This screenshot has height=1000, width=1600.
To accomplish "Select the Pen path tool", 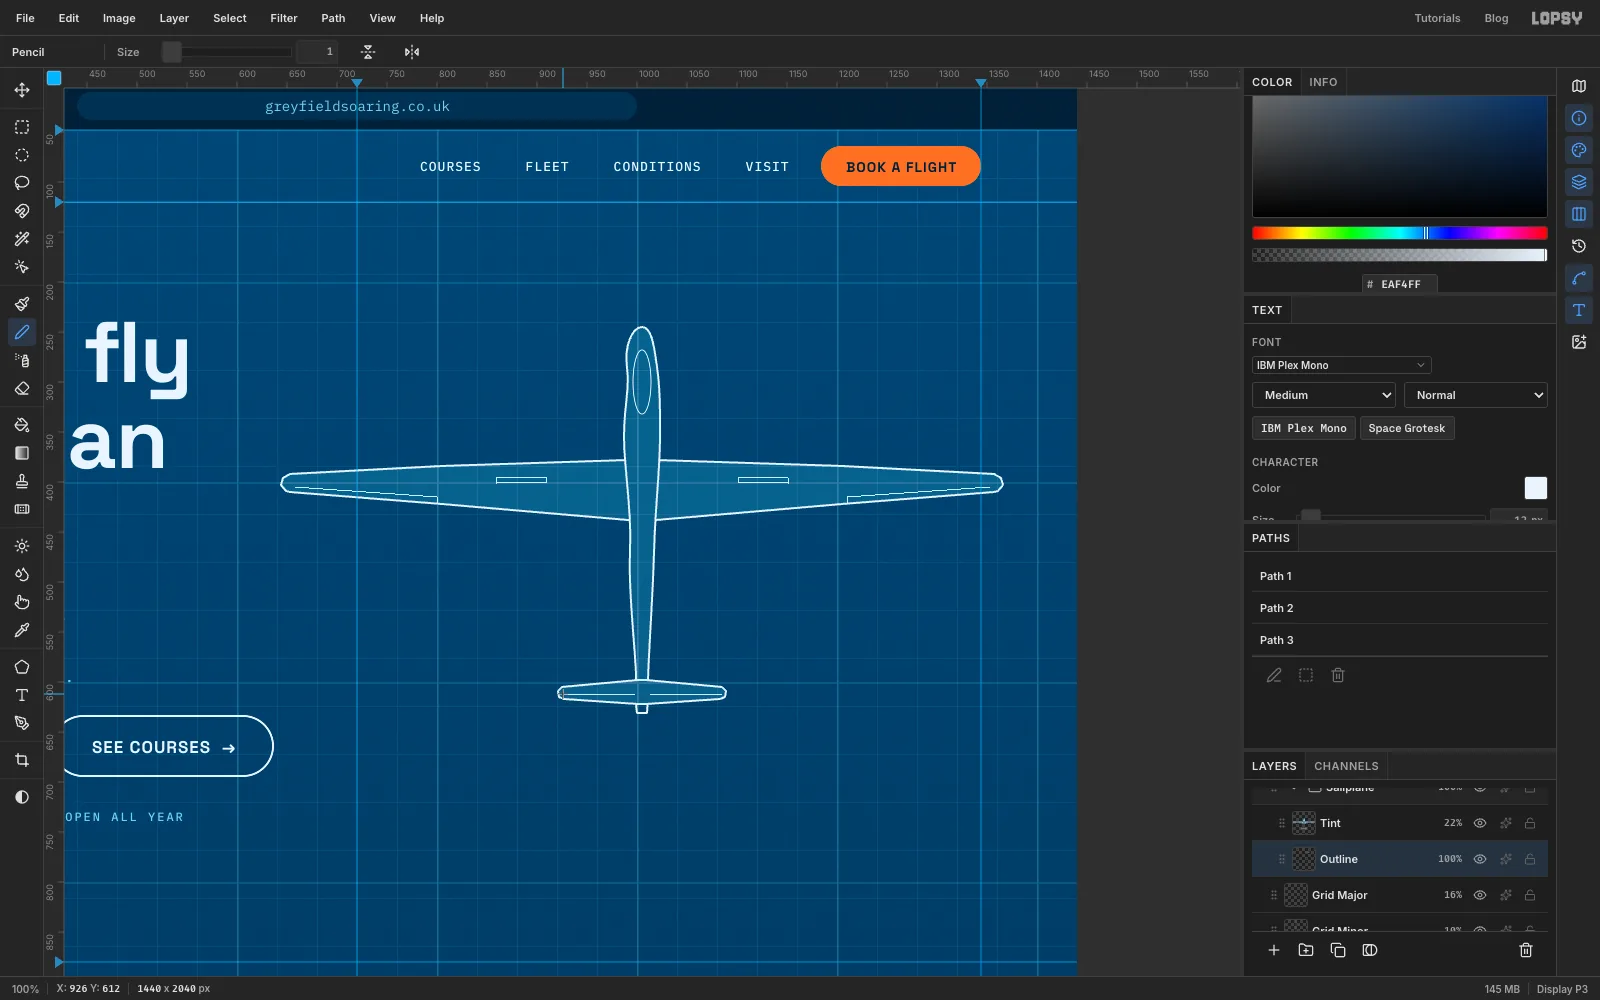I will pyautogui.click(x=21, y=723).
